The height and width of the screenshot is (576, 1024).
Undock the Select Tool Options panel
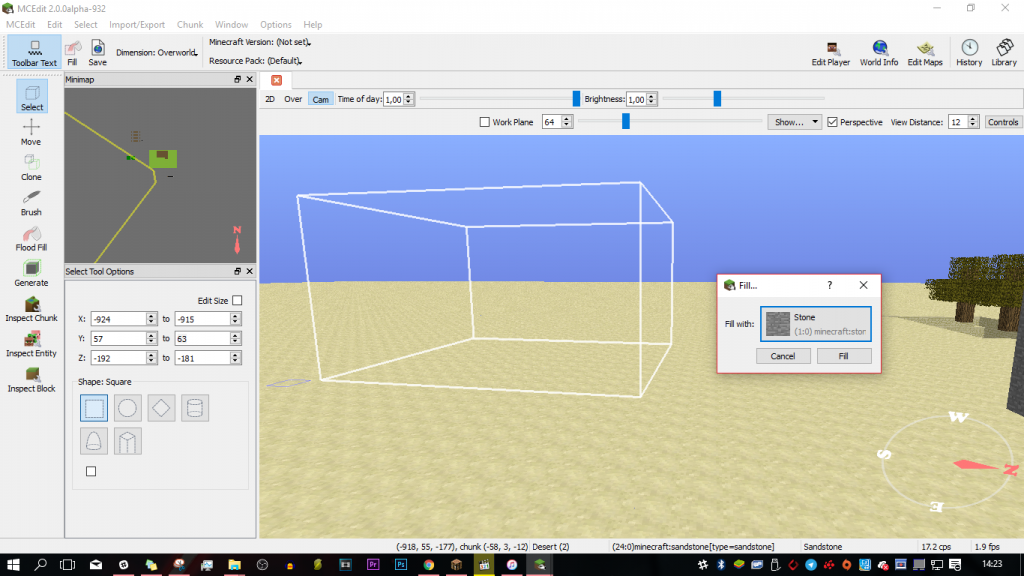point(237,271)
